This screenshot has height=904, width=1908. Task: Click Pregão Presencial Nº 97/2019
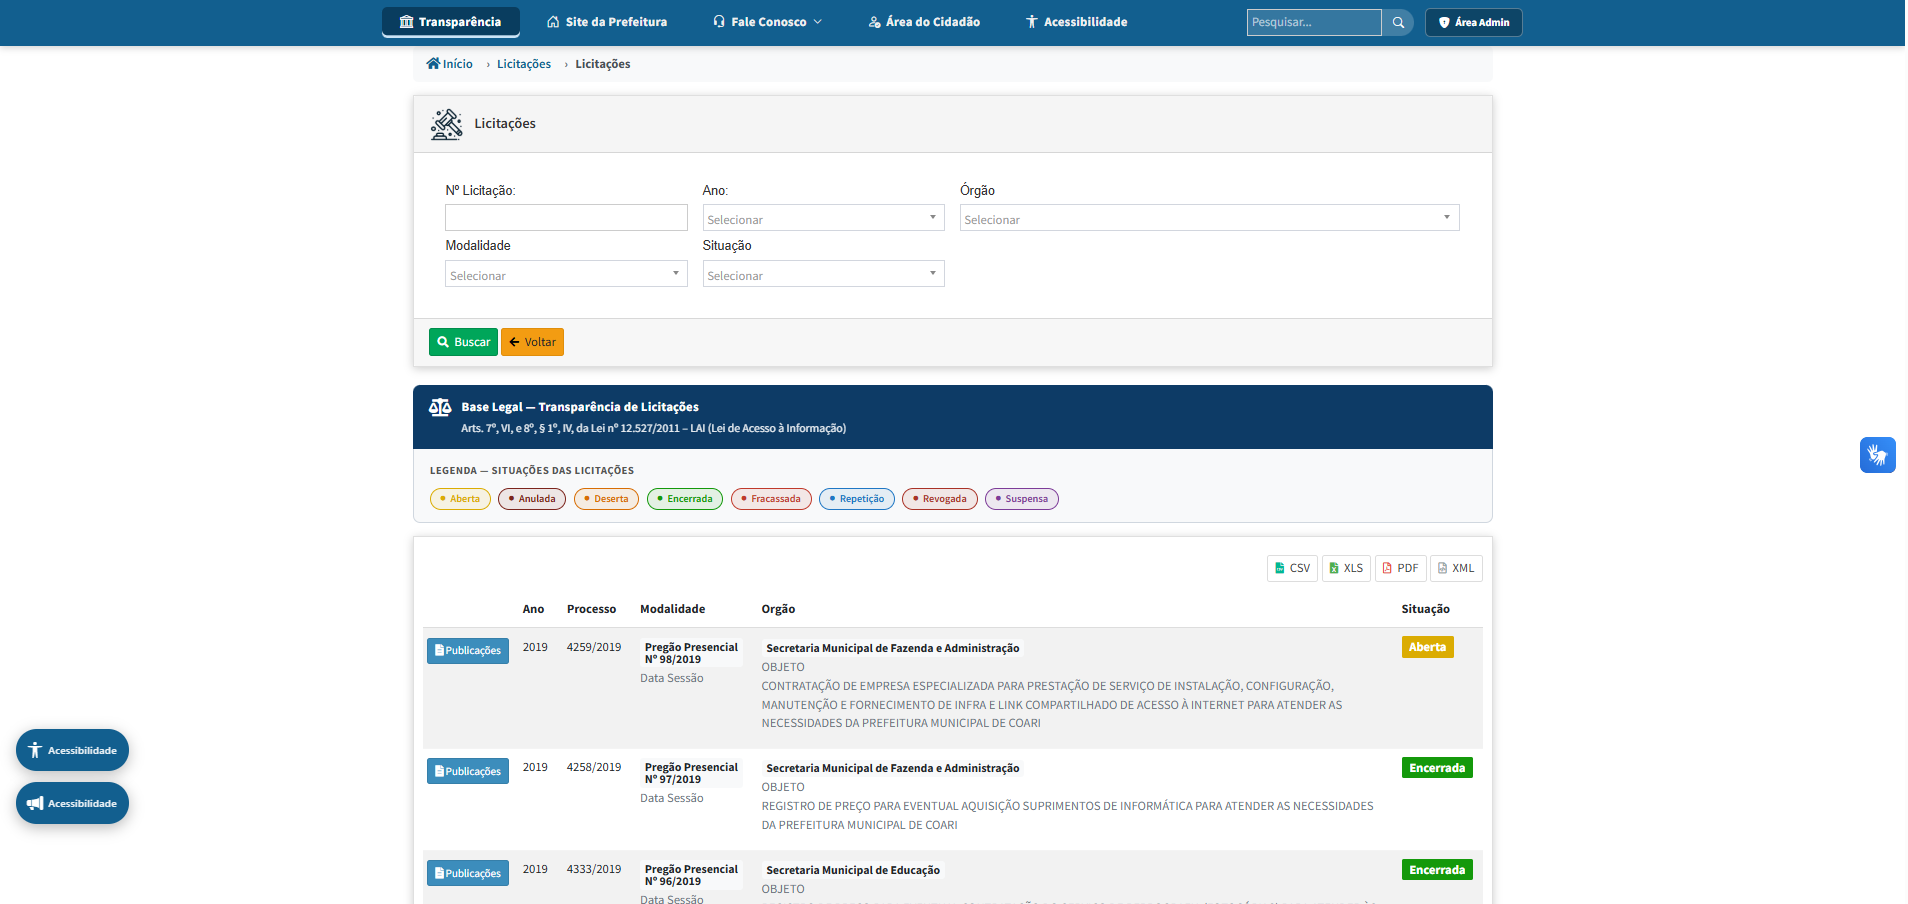pos(691,773)
